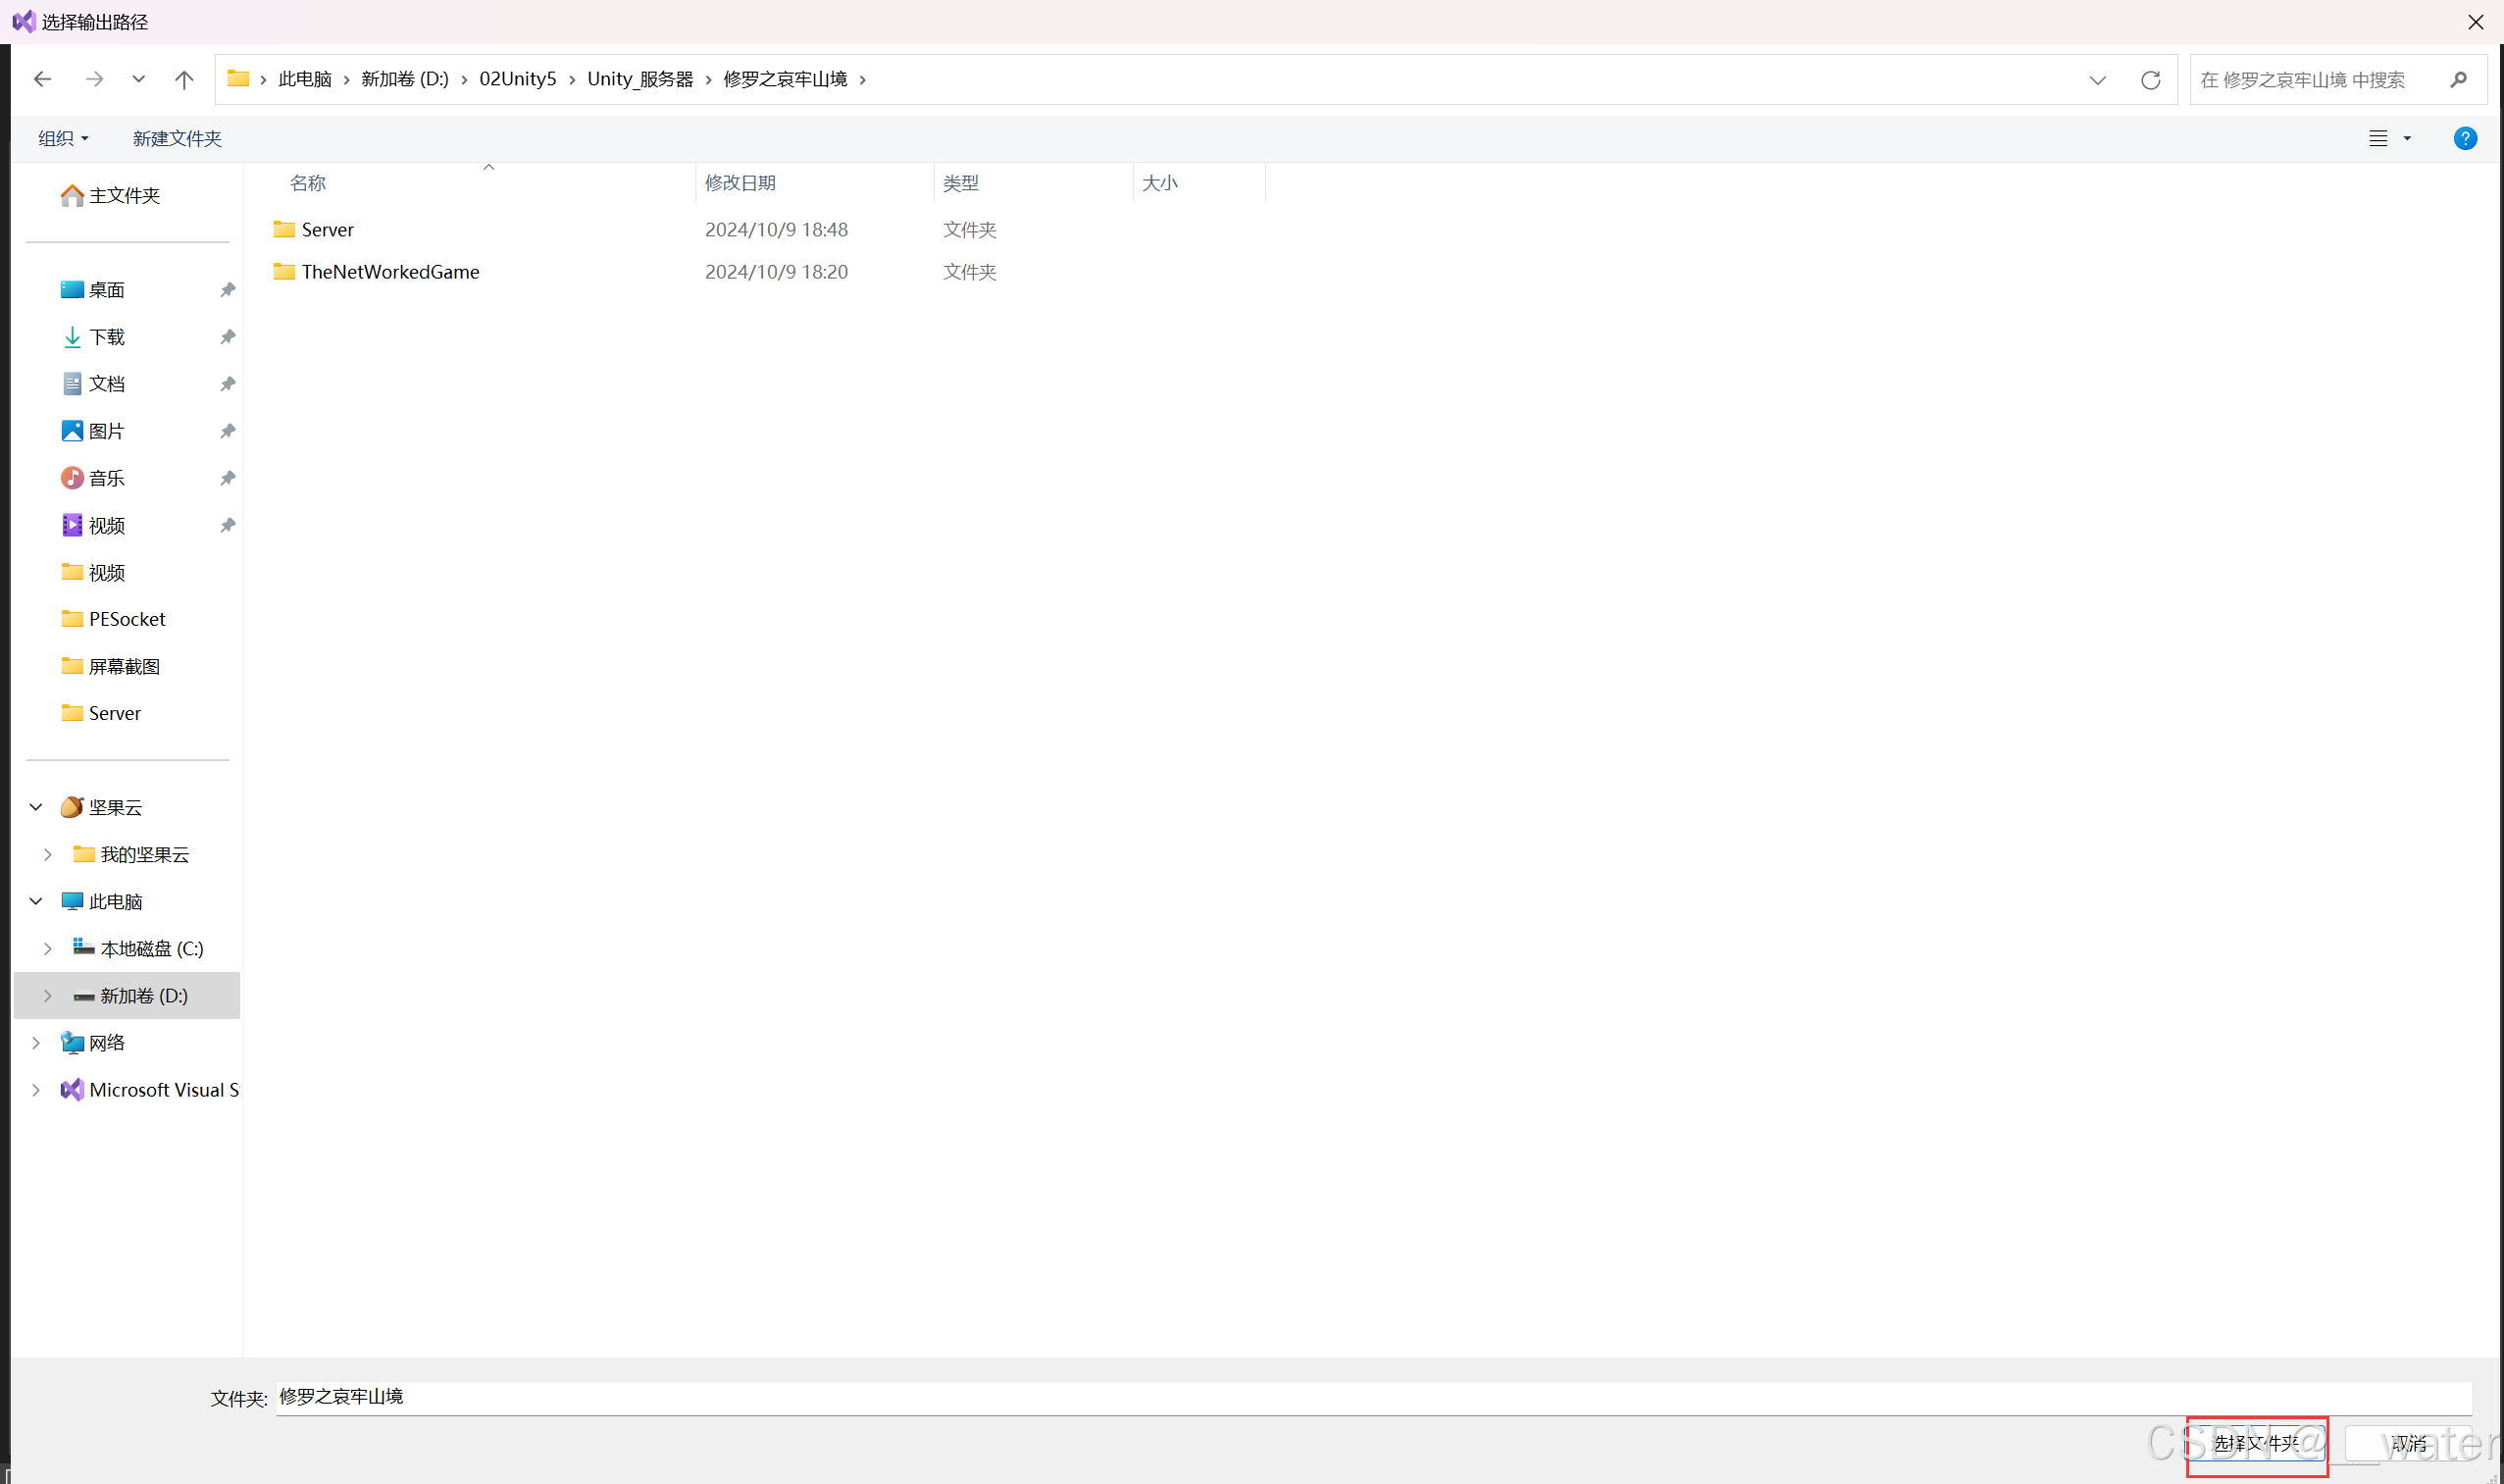
Task: Open the view options dropdown arrow
Action: coord(2406,138)
